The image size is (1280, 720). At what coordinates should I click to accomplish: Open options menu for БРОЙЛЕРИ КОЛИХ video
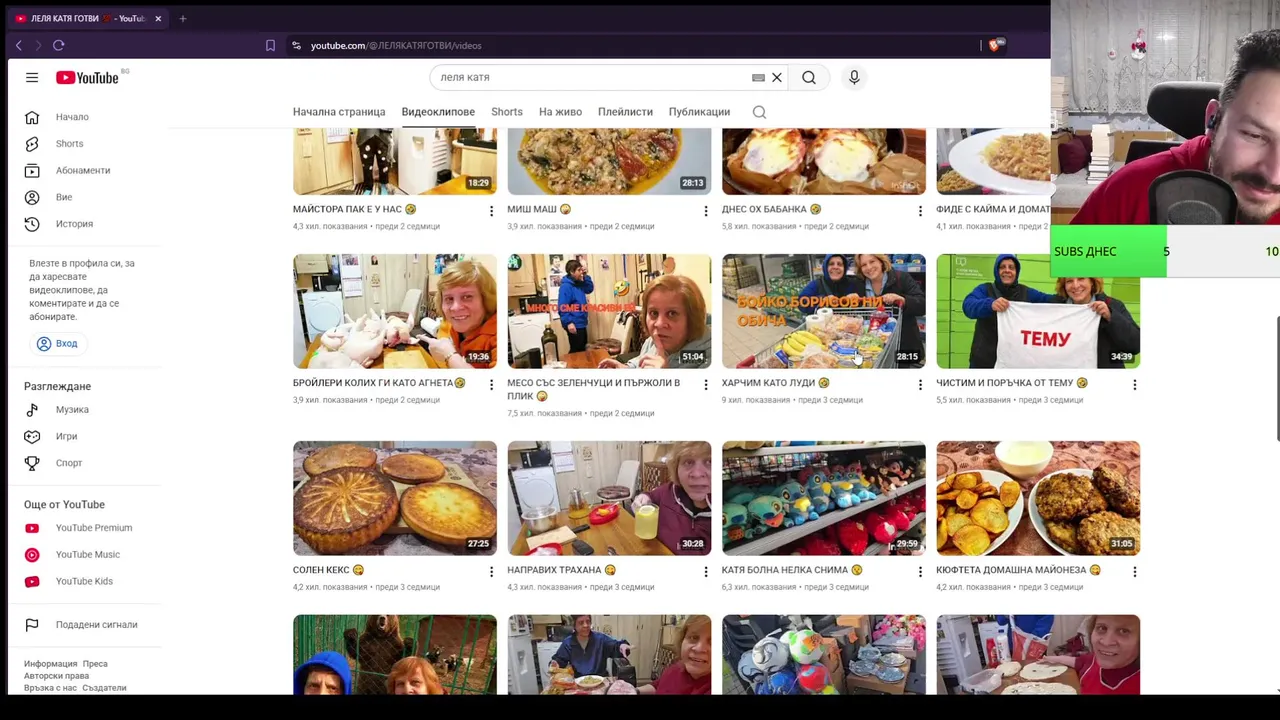tap(491, 384)
